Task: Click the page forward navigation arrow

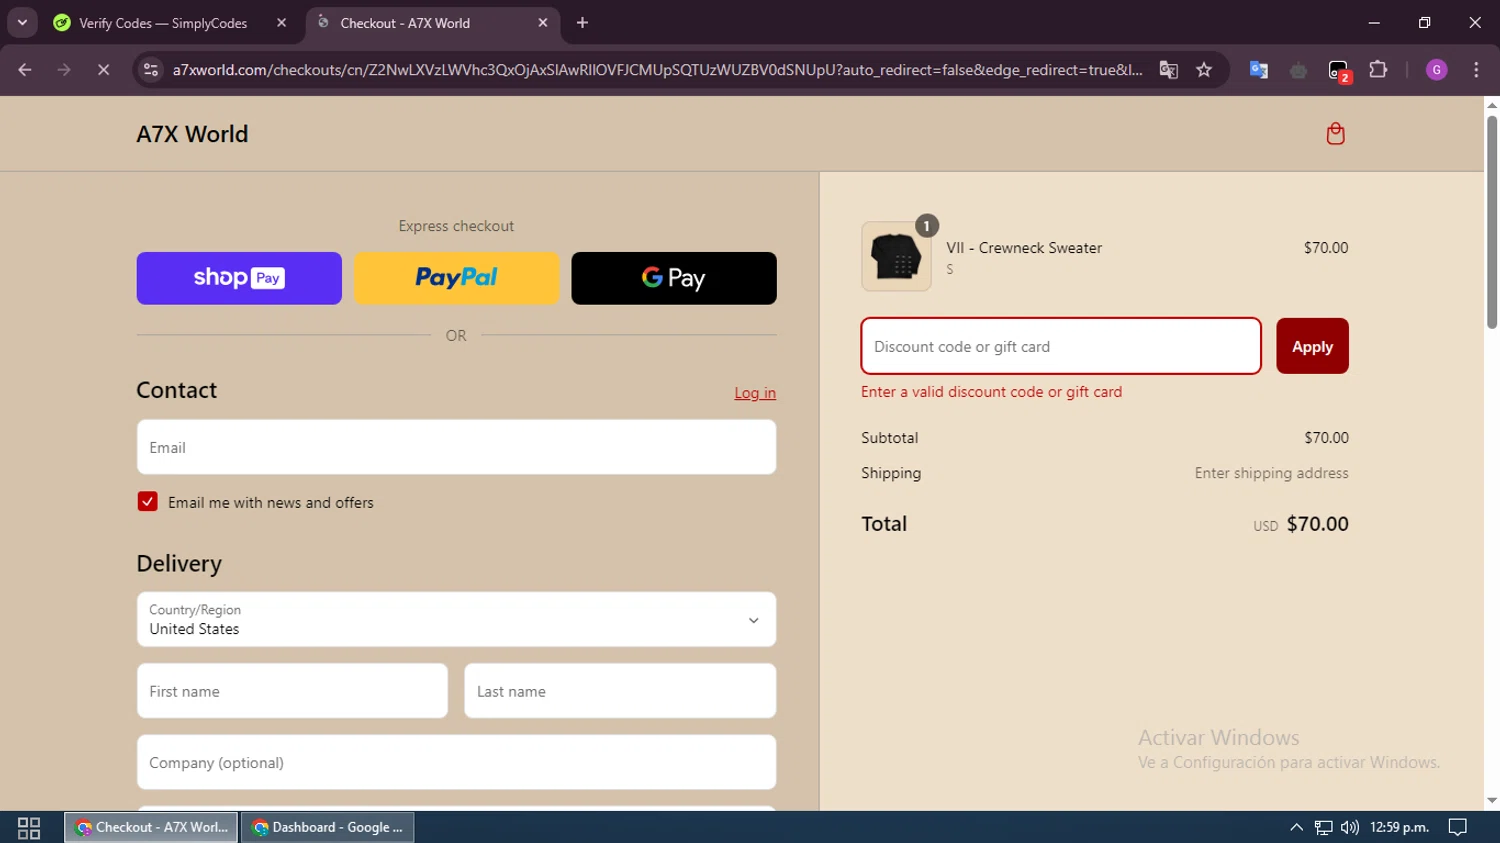Action: coord(64,70)
